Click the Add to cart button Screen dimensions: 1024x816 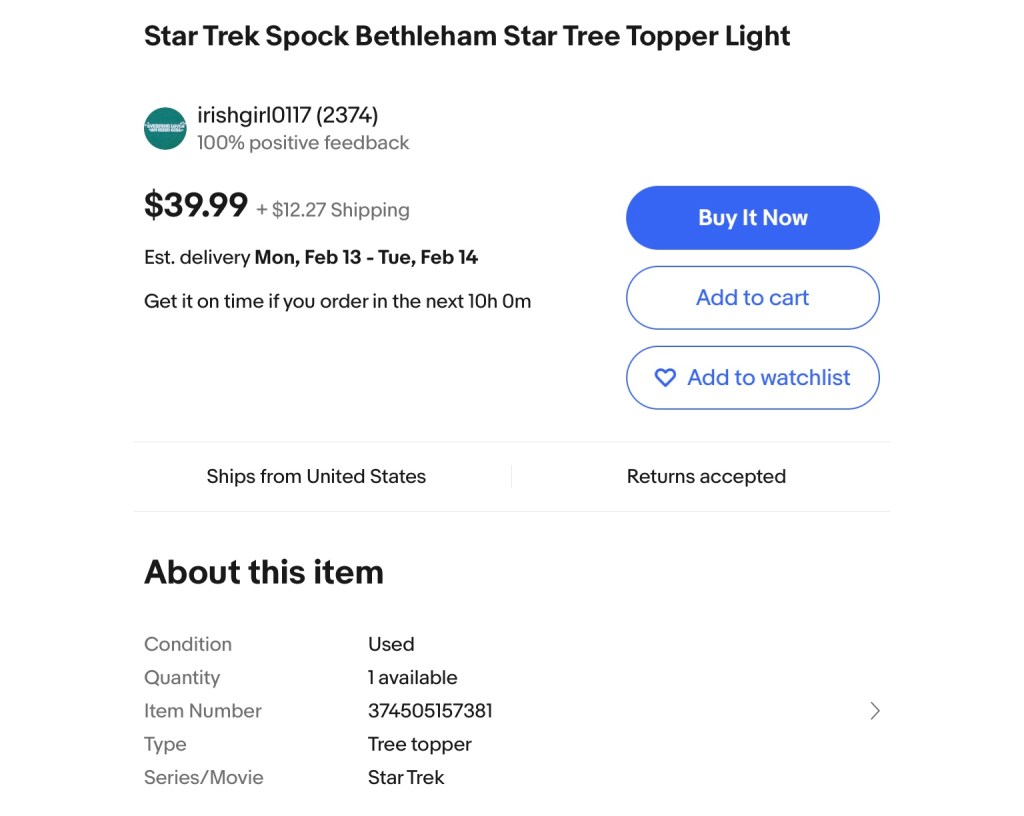coord(752,298)
